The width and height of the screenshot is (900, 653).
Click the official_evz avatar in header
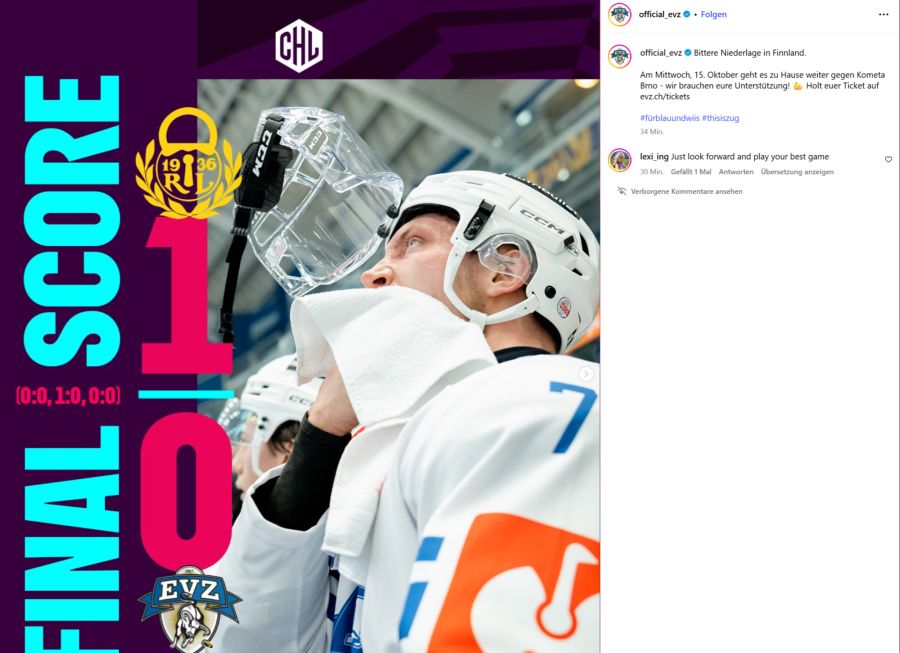[619, 14]
